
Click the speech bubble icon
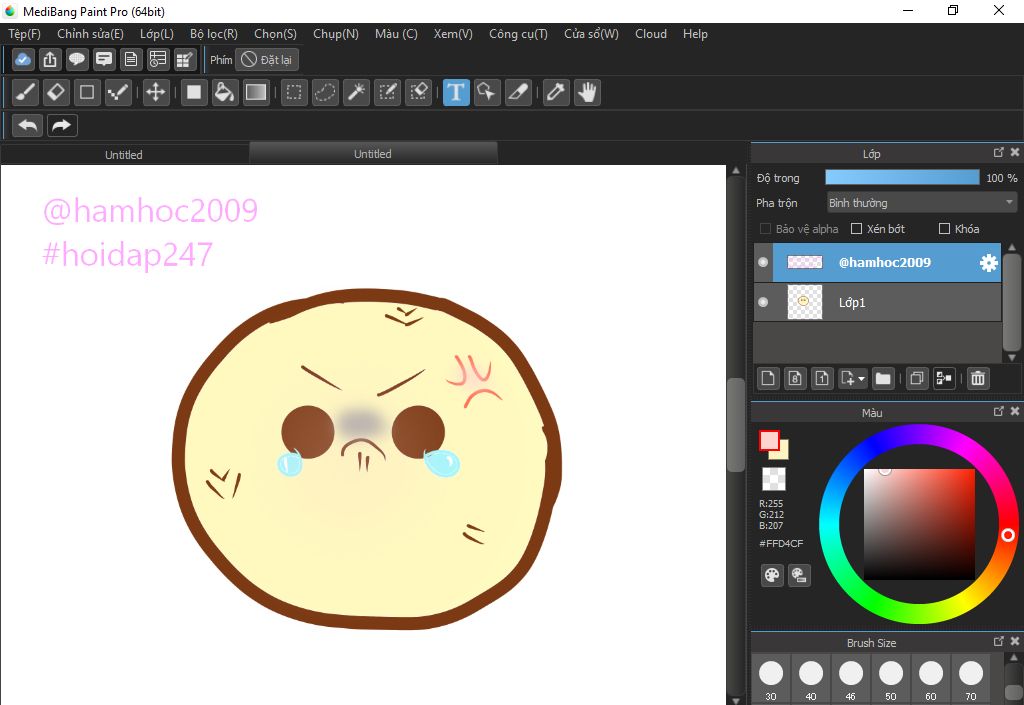(x=76, y=59)
